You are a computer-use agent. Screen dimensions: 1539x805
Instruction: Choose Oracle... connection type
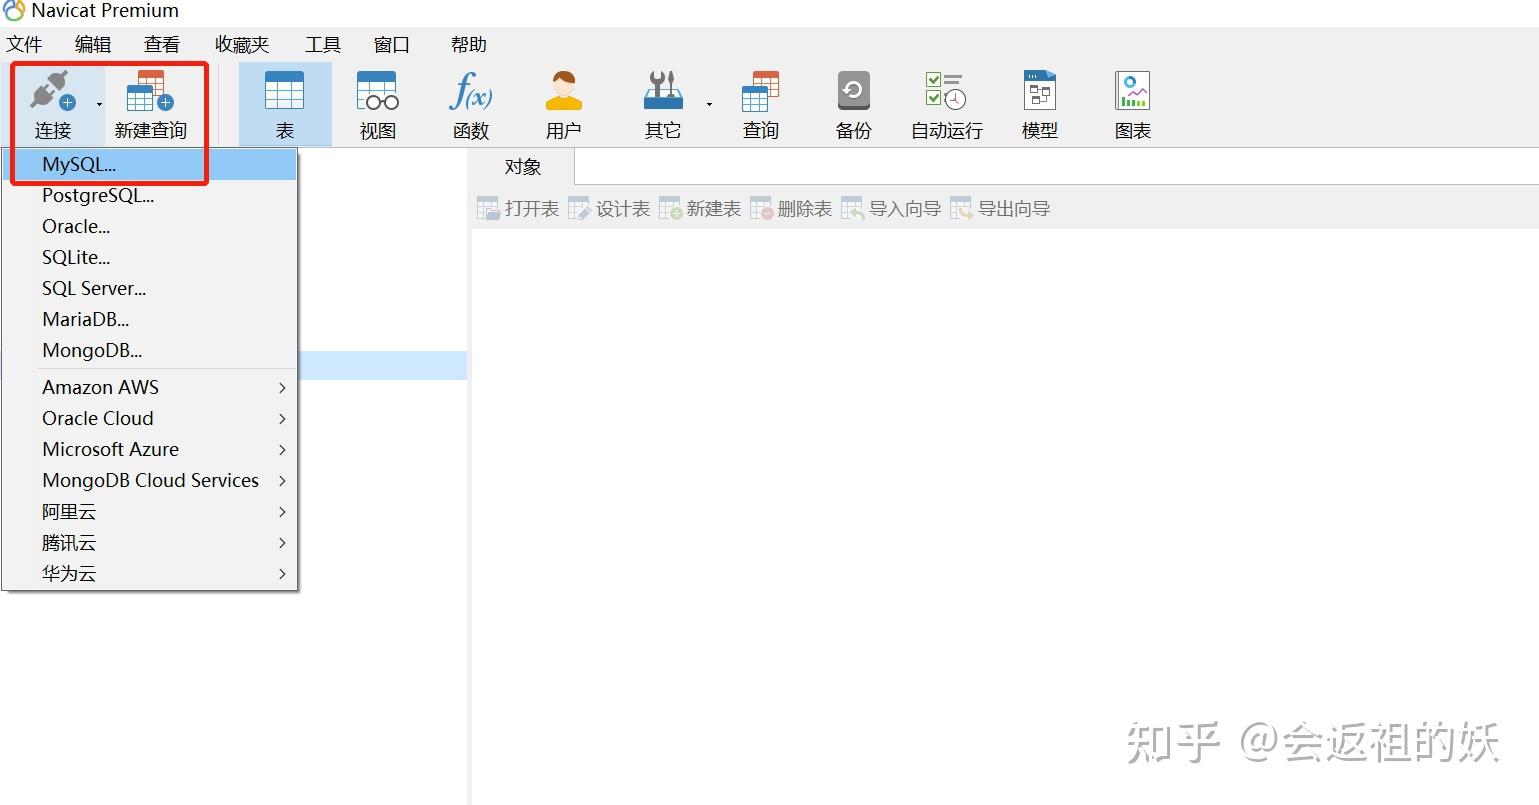pos(150,227)
